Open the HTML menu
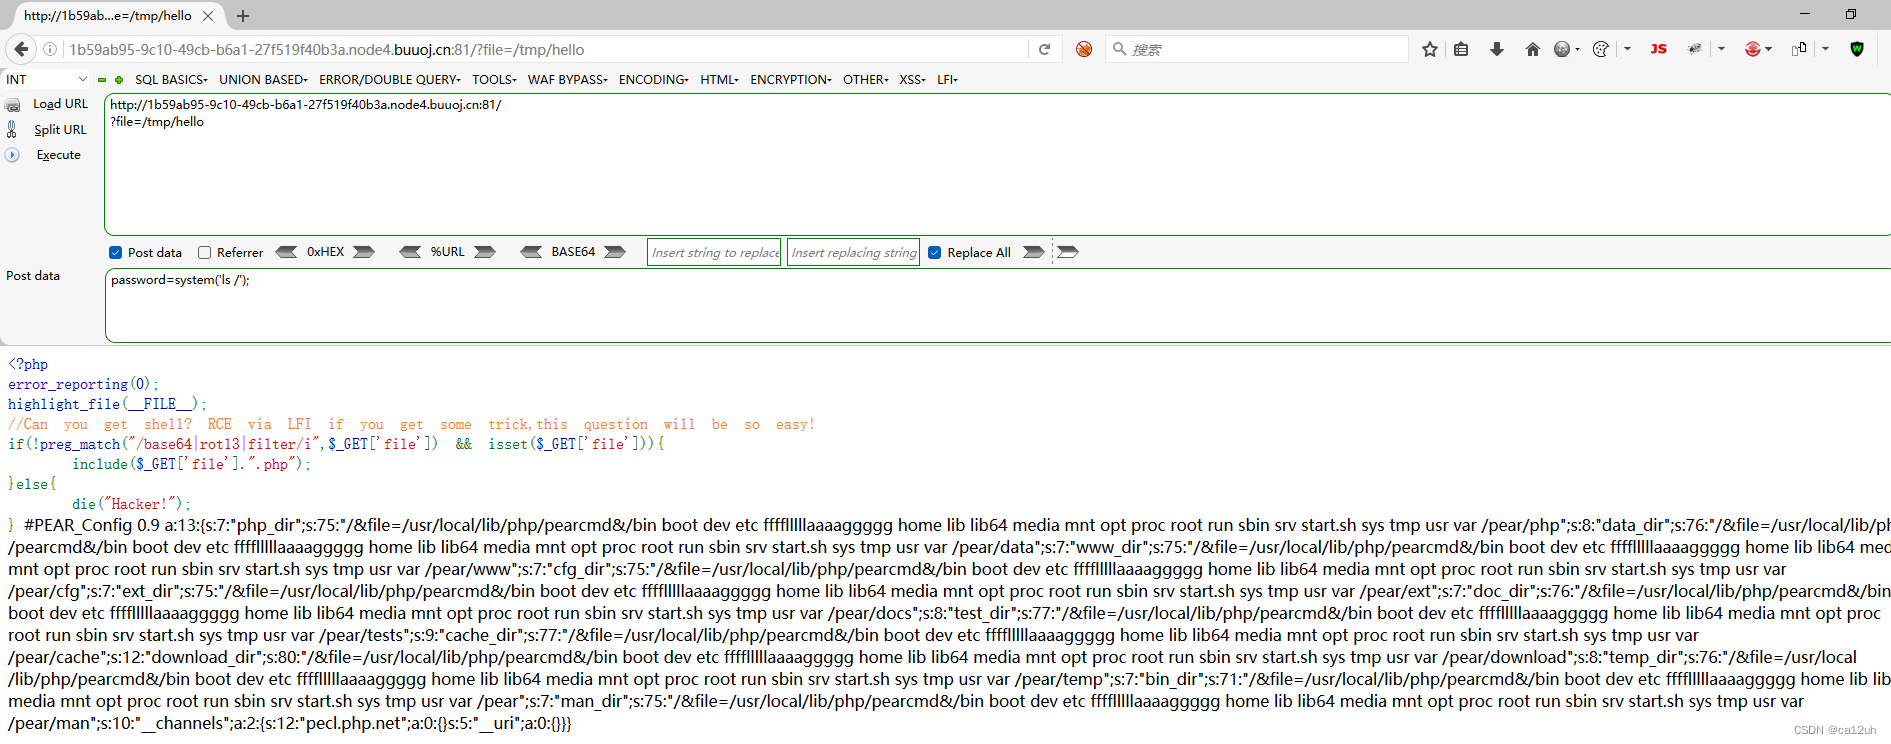This screenshot has height=744, width=1891. click(719, 80)
